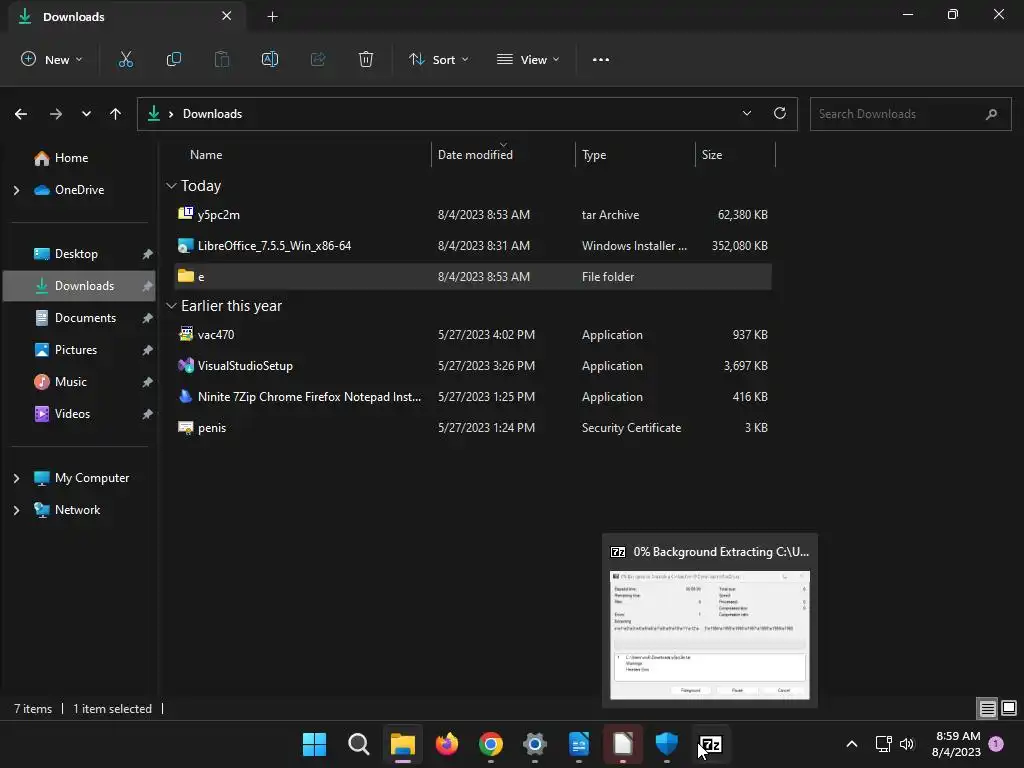1024x768 pixels.
Task: Click Downloads breadcrumb in address bar
Action: pyautogui.click(x=212, y=114)
